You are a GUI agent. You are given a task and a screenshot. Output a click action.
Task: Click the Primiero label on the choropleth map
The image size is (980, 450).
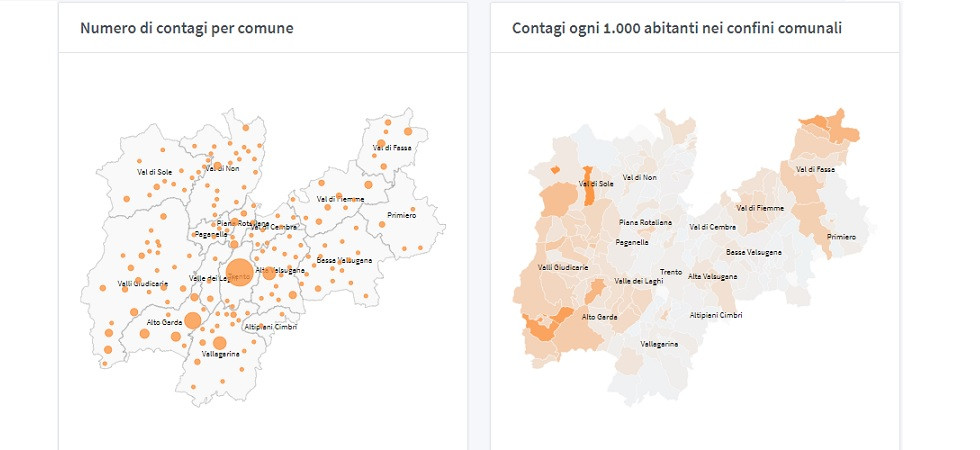click(x=842, y=237)
